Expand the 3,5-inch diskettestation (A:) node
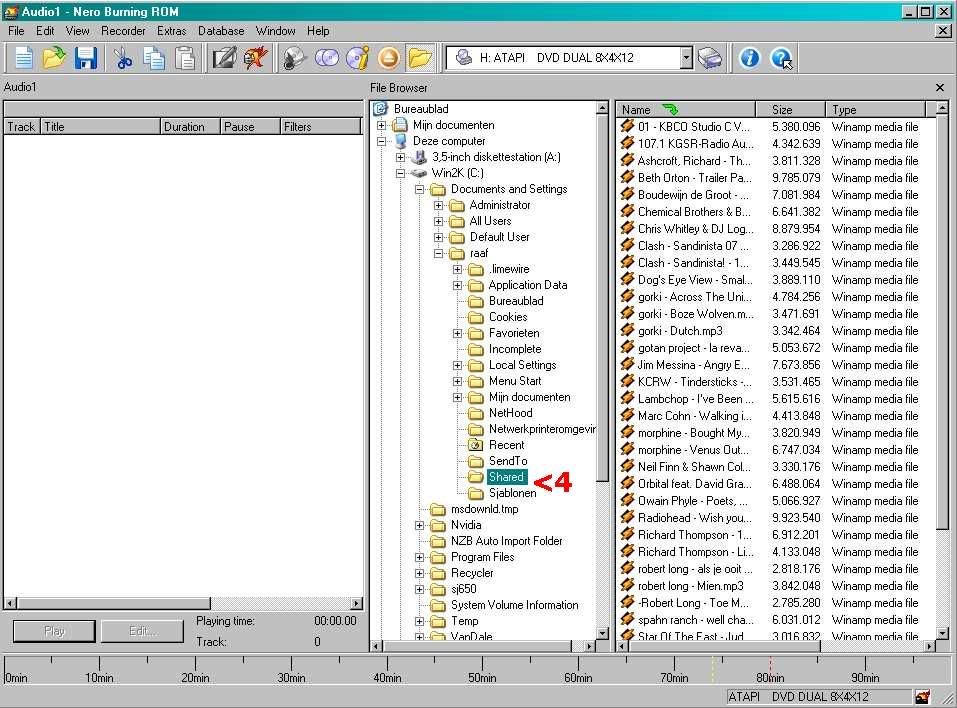 coord(400,157)
